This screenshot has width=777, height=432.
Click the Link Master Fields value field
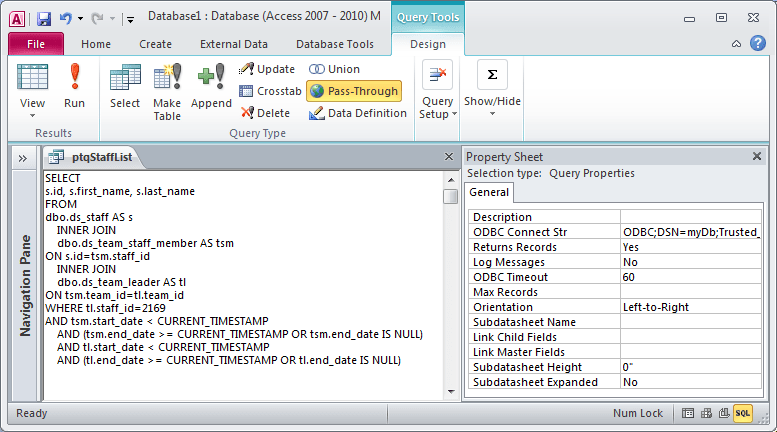click(691, 352)
